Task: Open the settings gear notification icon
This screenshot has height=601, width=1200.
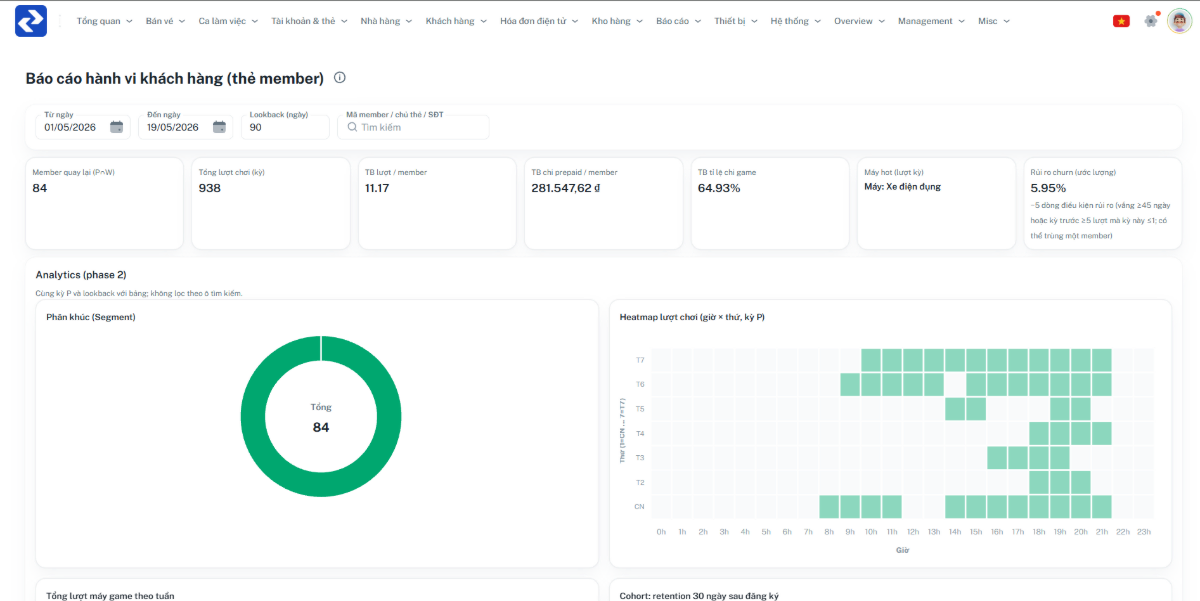Action: pyautogui.click(x=1150, y=20)
